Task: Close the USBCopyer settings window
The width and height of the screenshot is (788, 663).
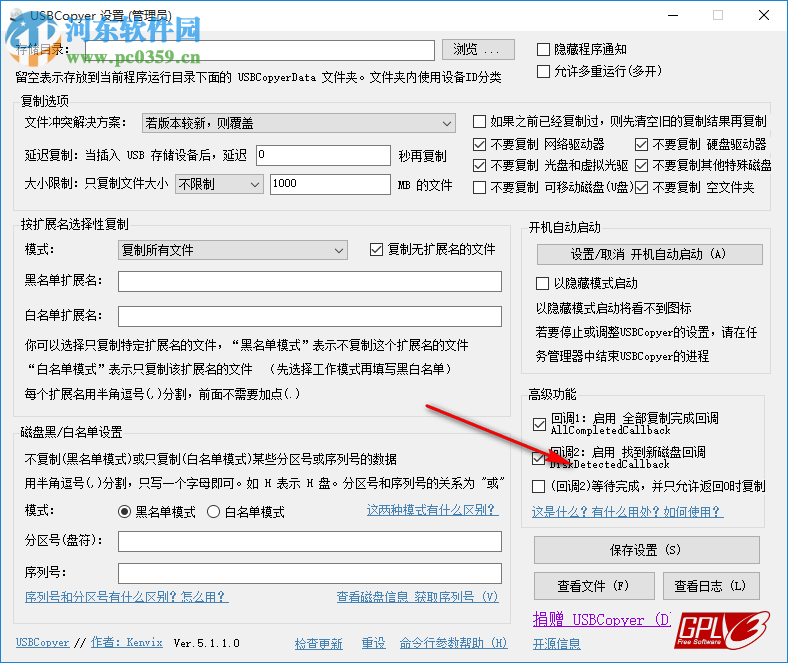Action: point(764,15)
